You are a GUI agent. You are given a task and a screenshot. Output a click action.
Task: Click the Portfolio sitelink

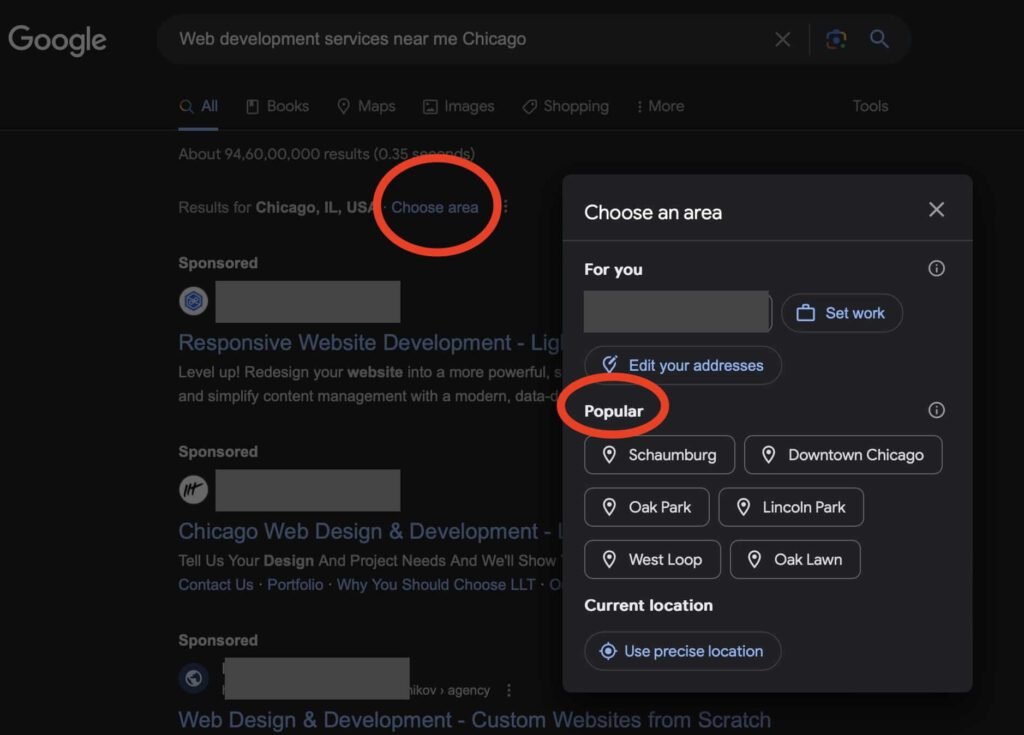click(295, 585)
